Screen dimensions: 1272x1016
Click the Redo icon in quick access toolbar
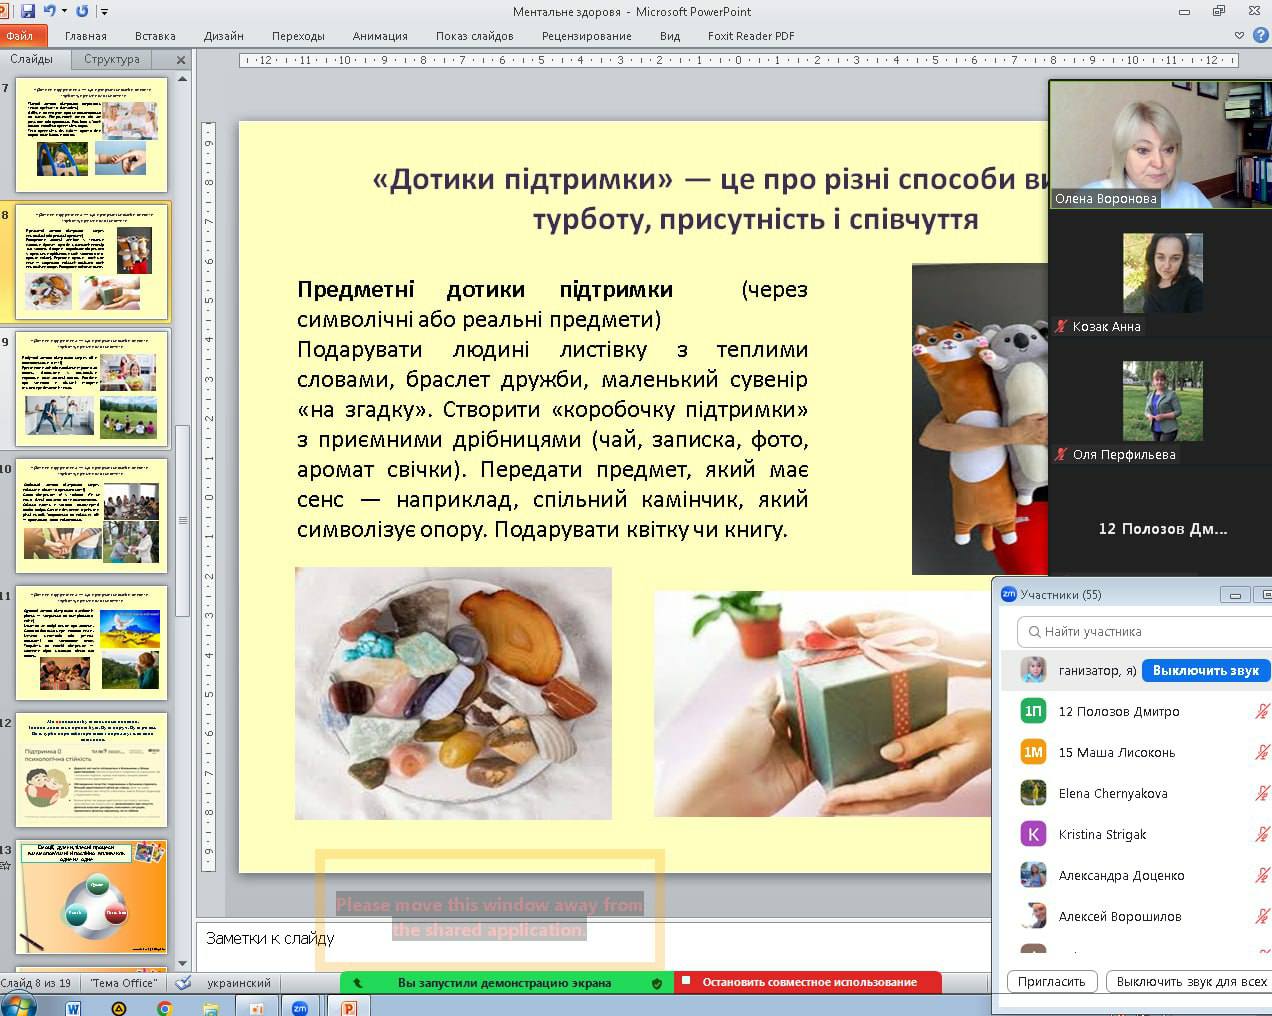pyautogui.click(x=82, y=11)
